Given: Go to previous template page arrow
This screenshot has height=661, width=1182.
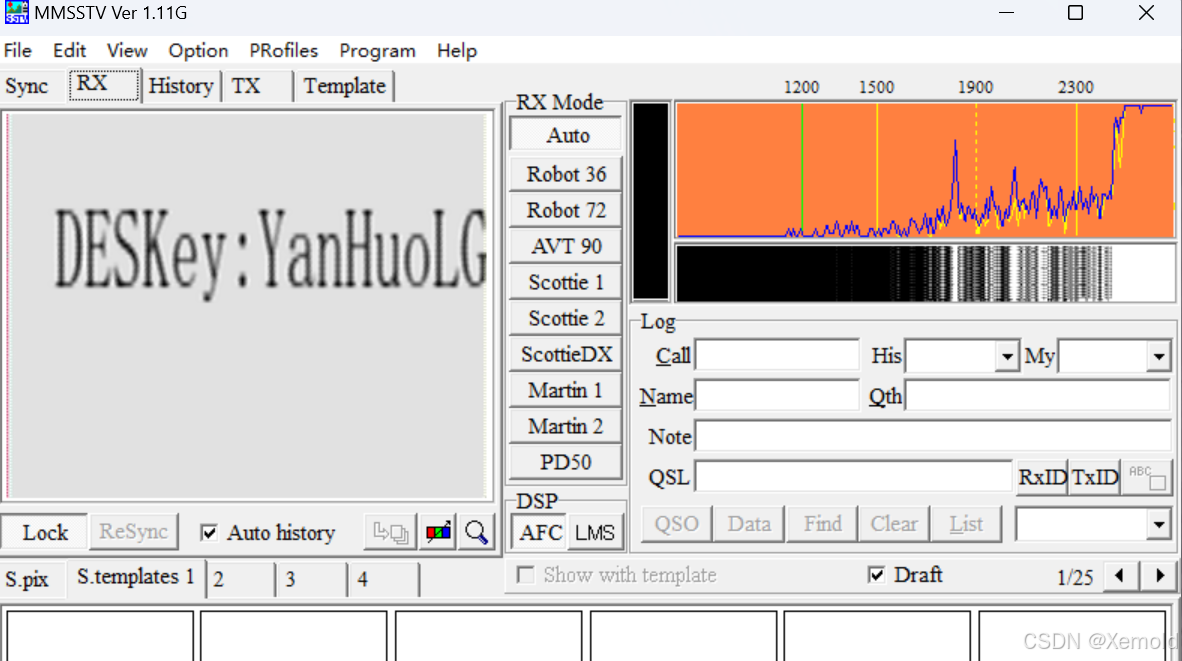Looking at the screenshot, I should click(x=1119, y=577).
